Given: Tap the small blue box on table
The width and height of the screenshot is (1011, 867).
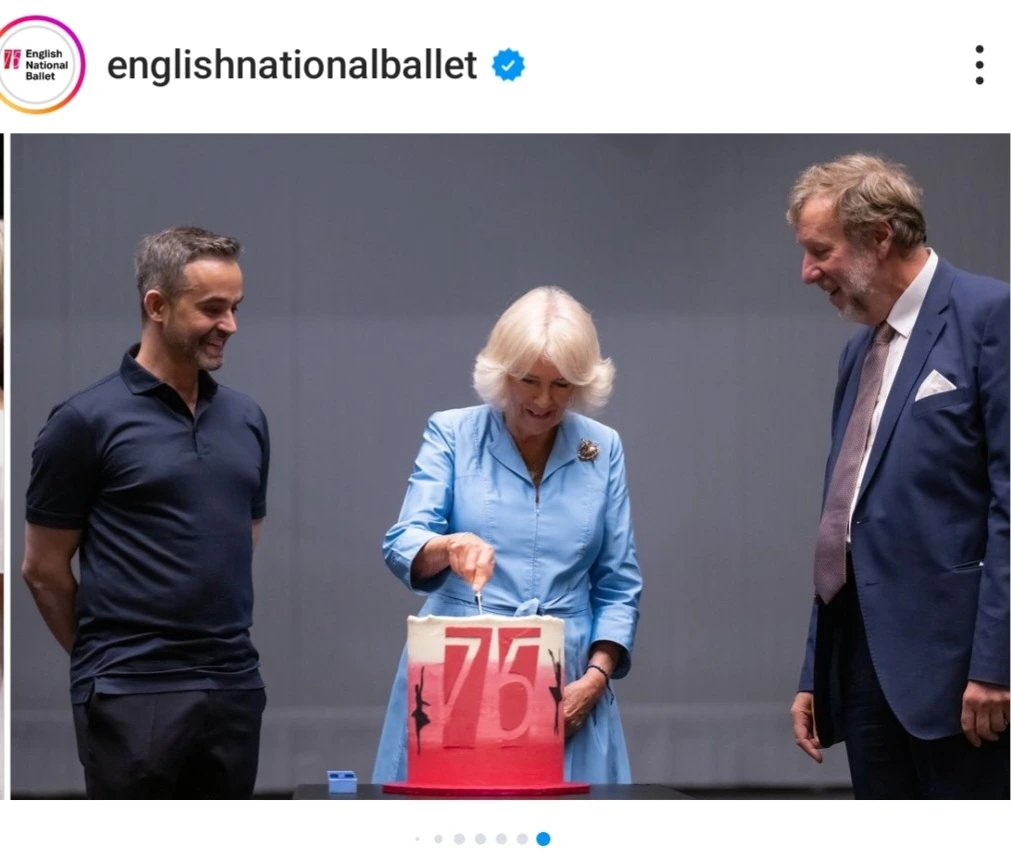Looking at the screenshot, I should coord(342,781).
